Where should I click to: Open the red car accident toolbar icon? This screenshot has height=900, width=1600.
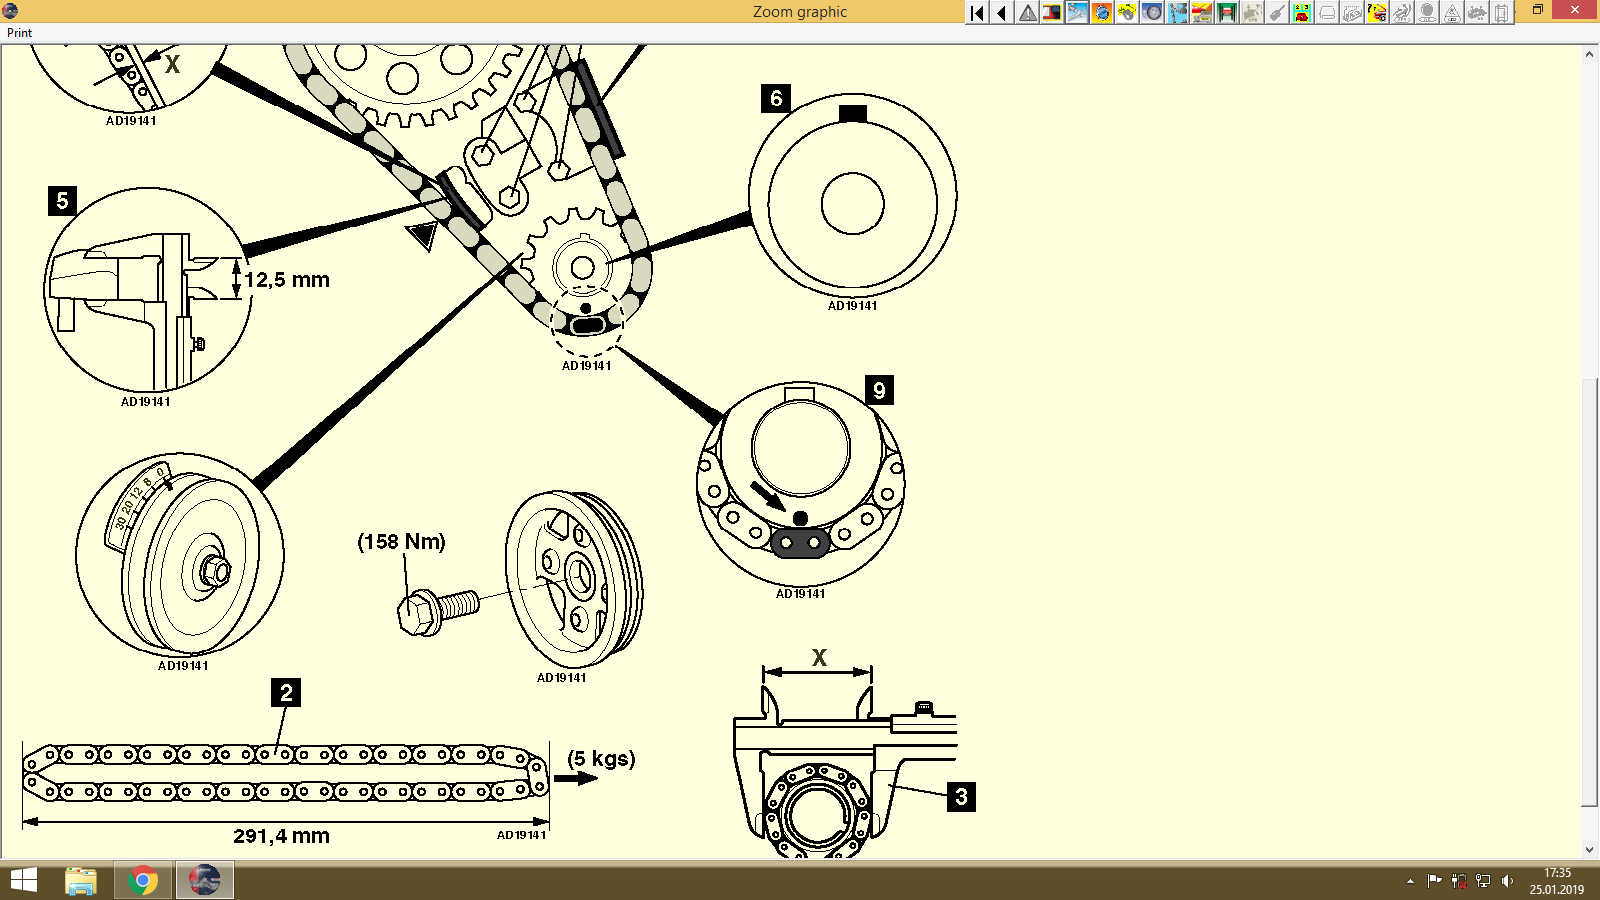(x=1202, y=13)
